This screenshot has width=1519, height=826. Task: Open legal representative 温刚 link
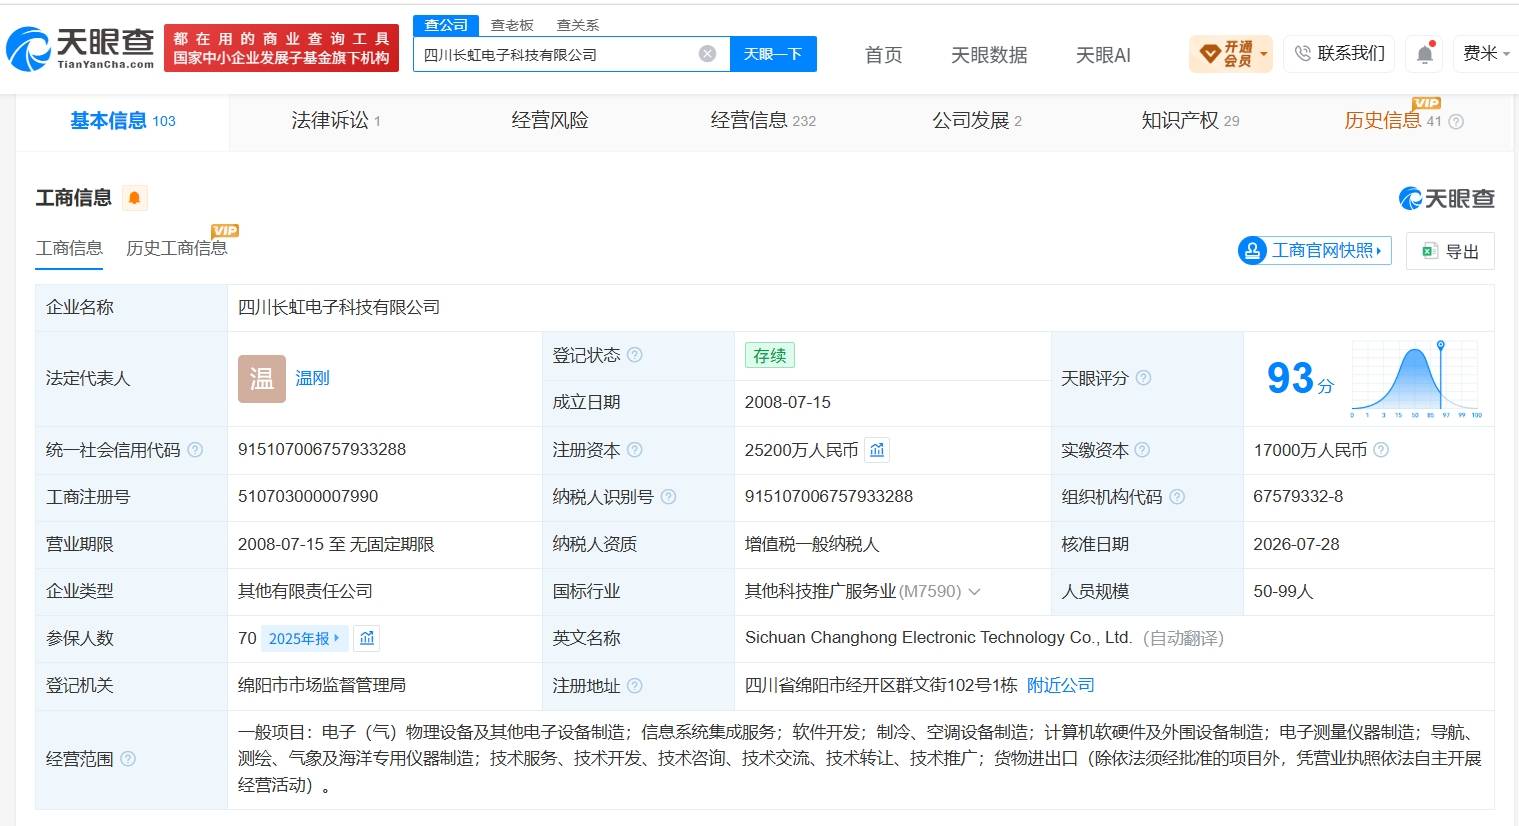[x=312, y=378]
